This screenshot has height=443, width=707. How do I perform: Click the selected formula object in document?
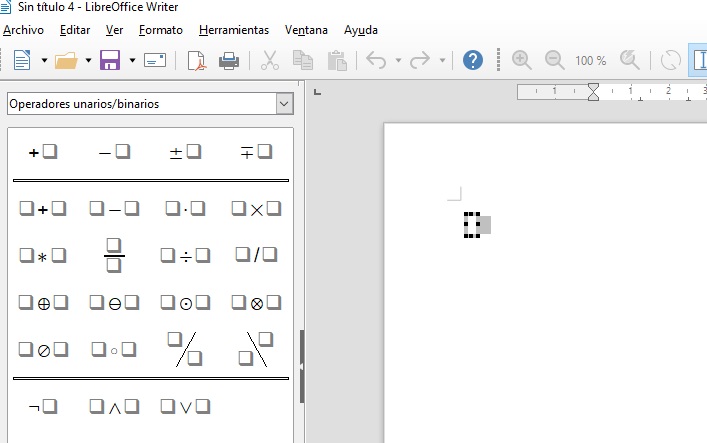tap(476, 225)
